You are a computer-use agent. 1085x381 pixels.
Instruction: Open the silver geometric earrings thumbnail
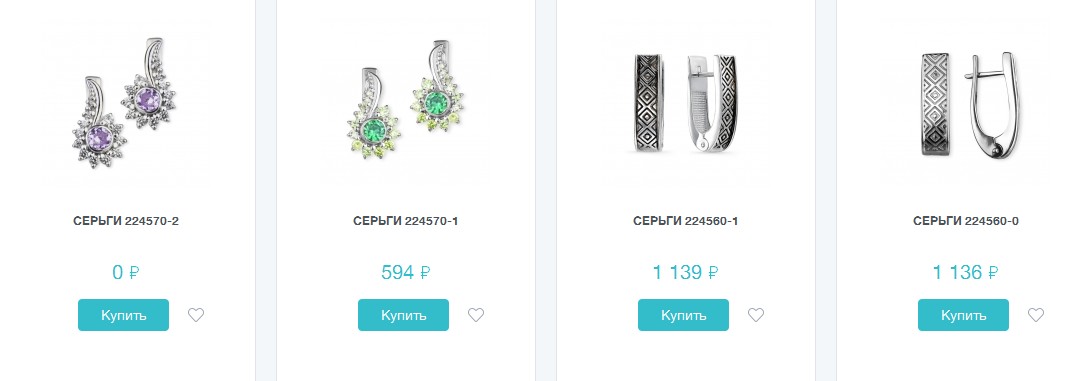coord(965,102)
